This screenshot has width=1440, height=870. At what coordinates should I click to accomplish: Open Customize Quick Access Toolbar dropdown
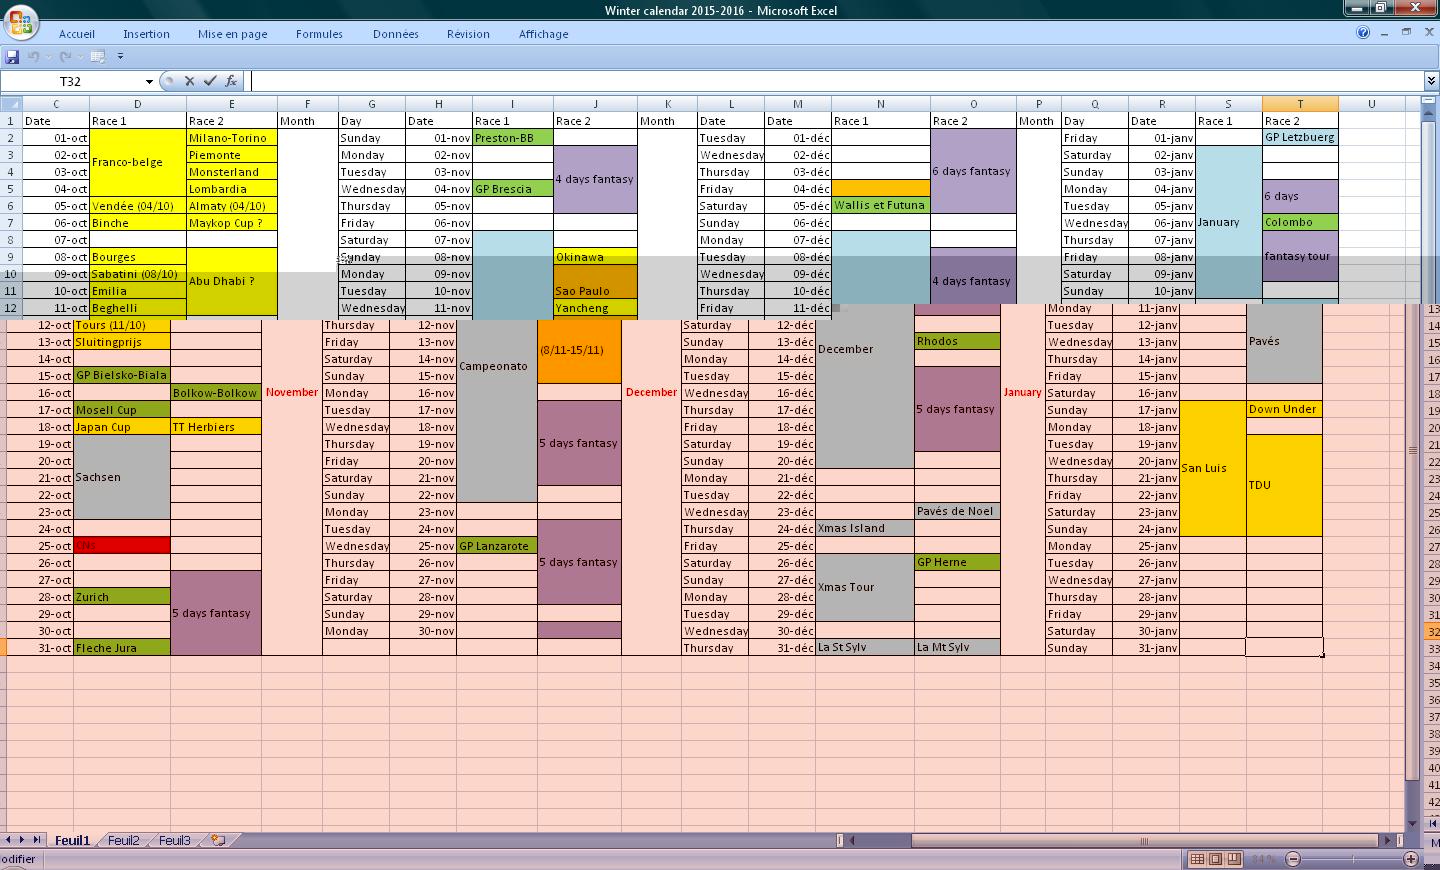[120, 57]
